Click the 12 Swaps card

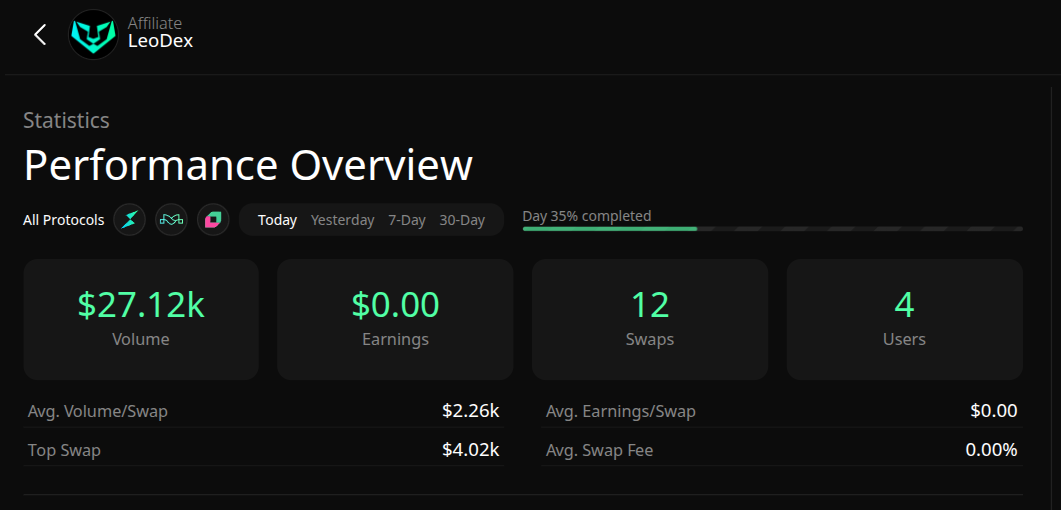pyautogui.click(x=650, y=319)
